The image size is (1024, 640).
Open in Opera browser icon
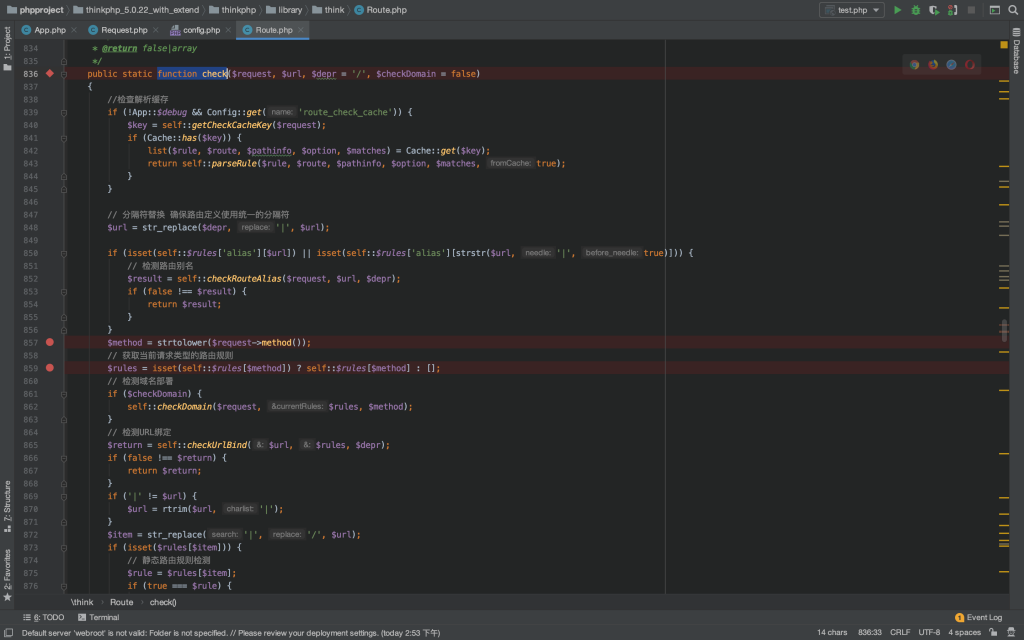click(969, 65)
